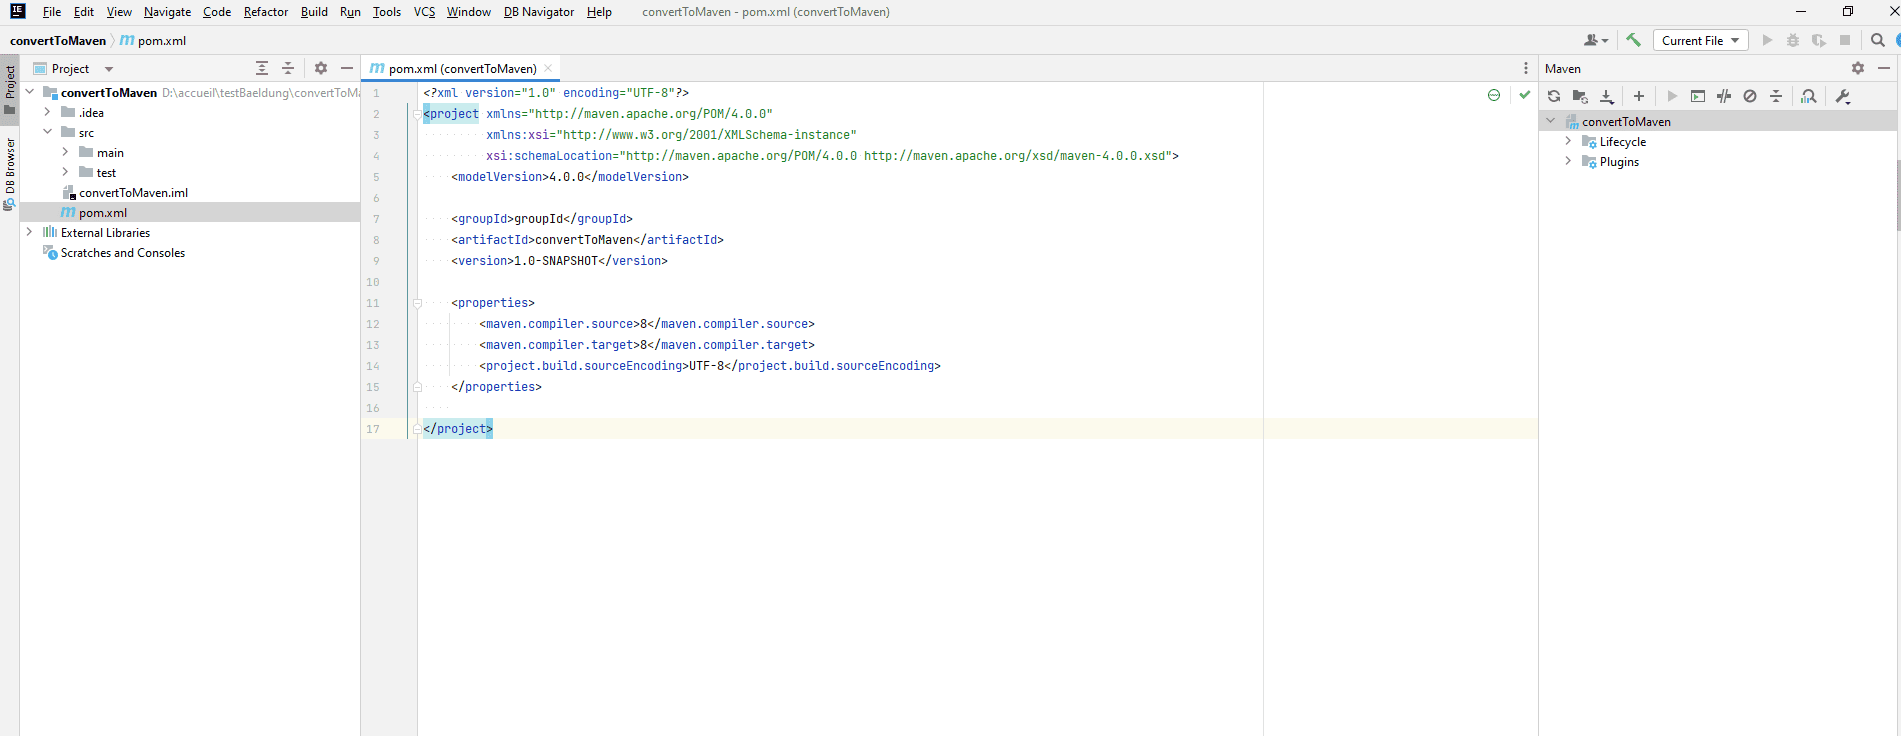
Task: Expand the .idea folder
Action: (47, 112)
